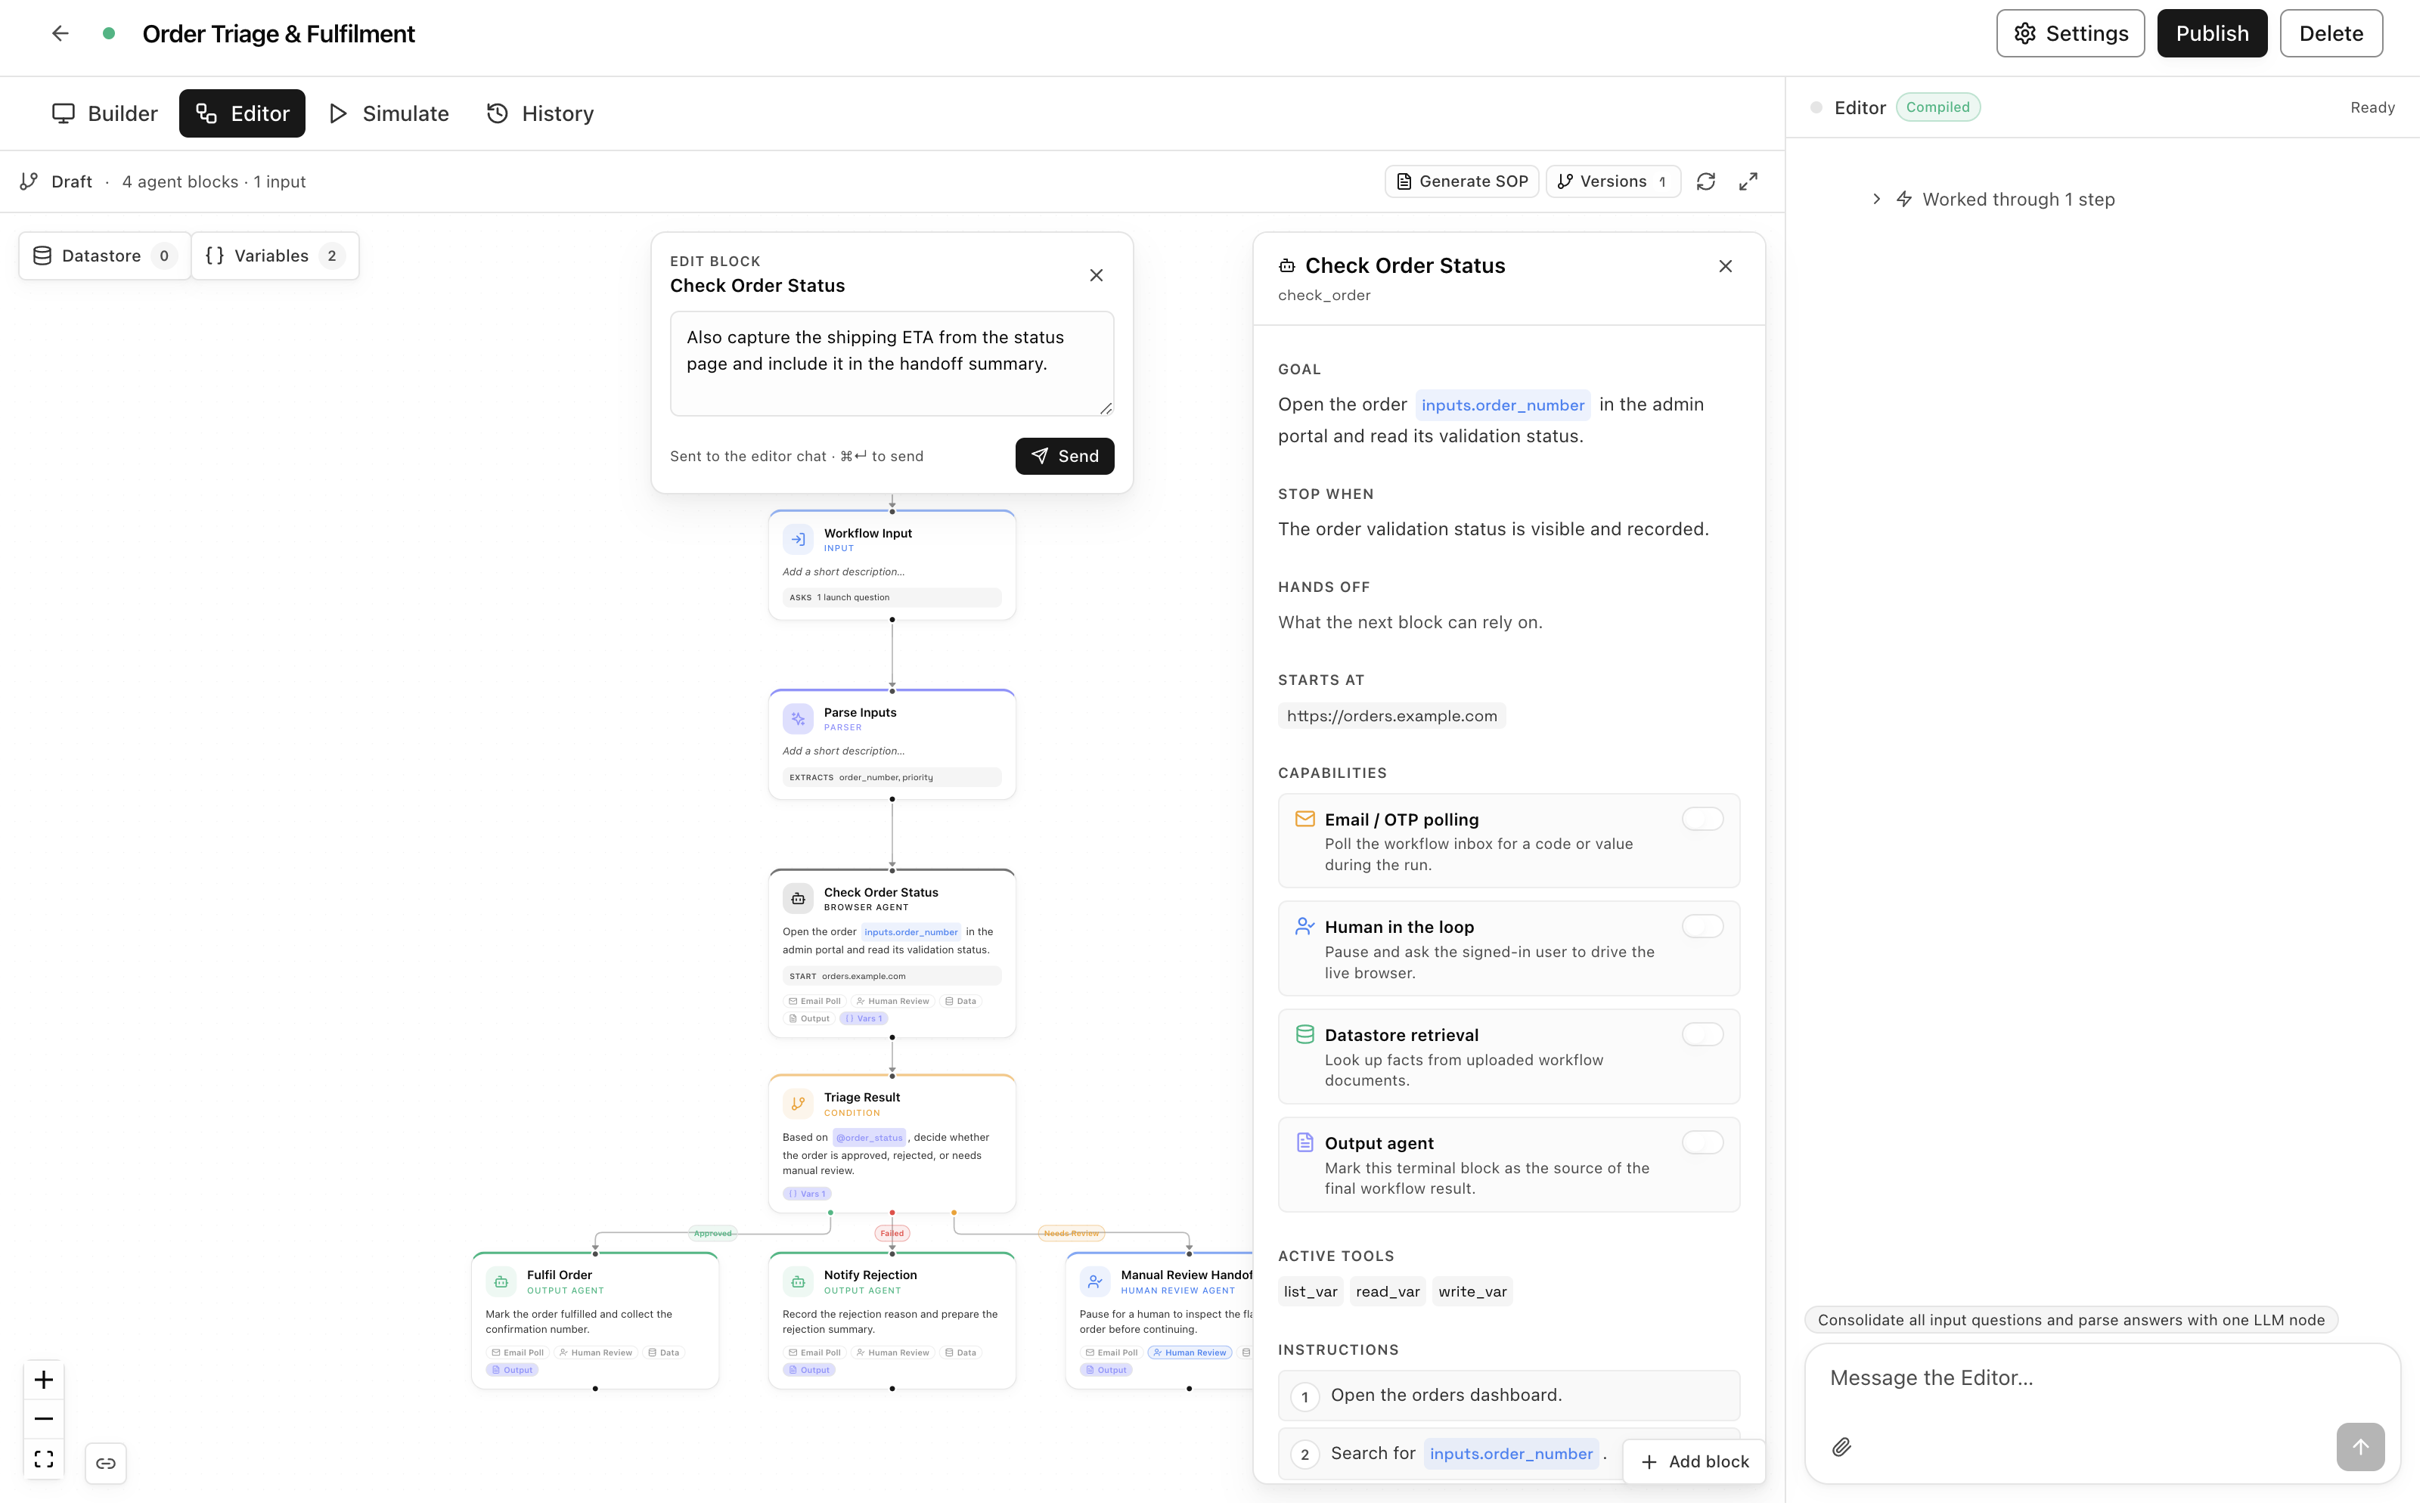Click the Approved branch label
2429x1512 pixels.
[716, 1238]
